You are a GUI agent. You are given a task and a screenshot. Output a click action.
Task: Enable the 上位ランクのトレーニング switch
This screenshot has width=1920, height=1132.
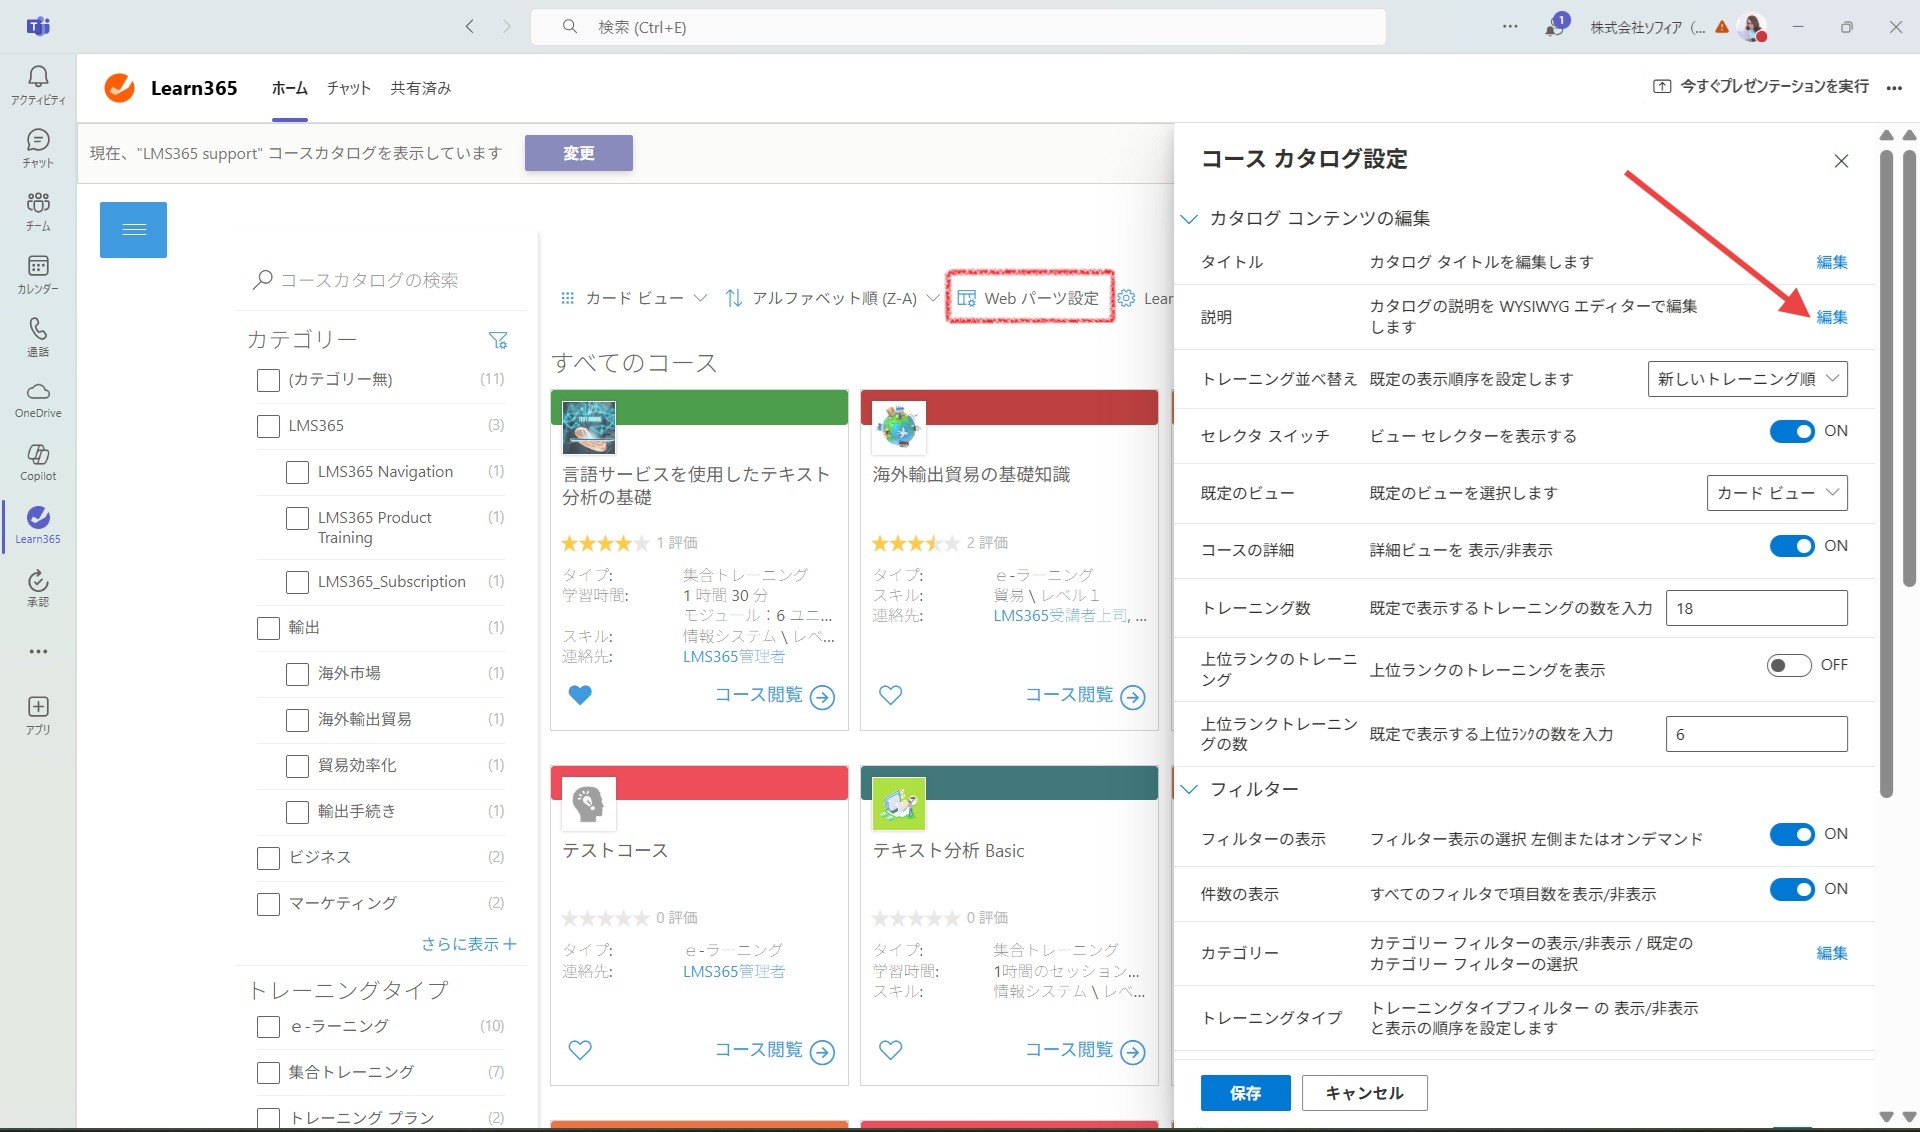pyautogui.click(x=1789, y=665)
